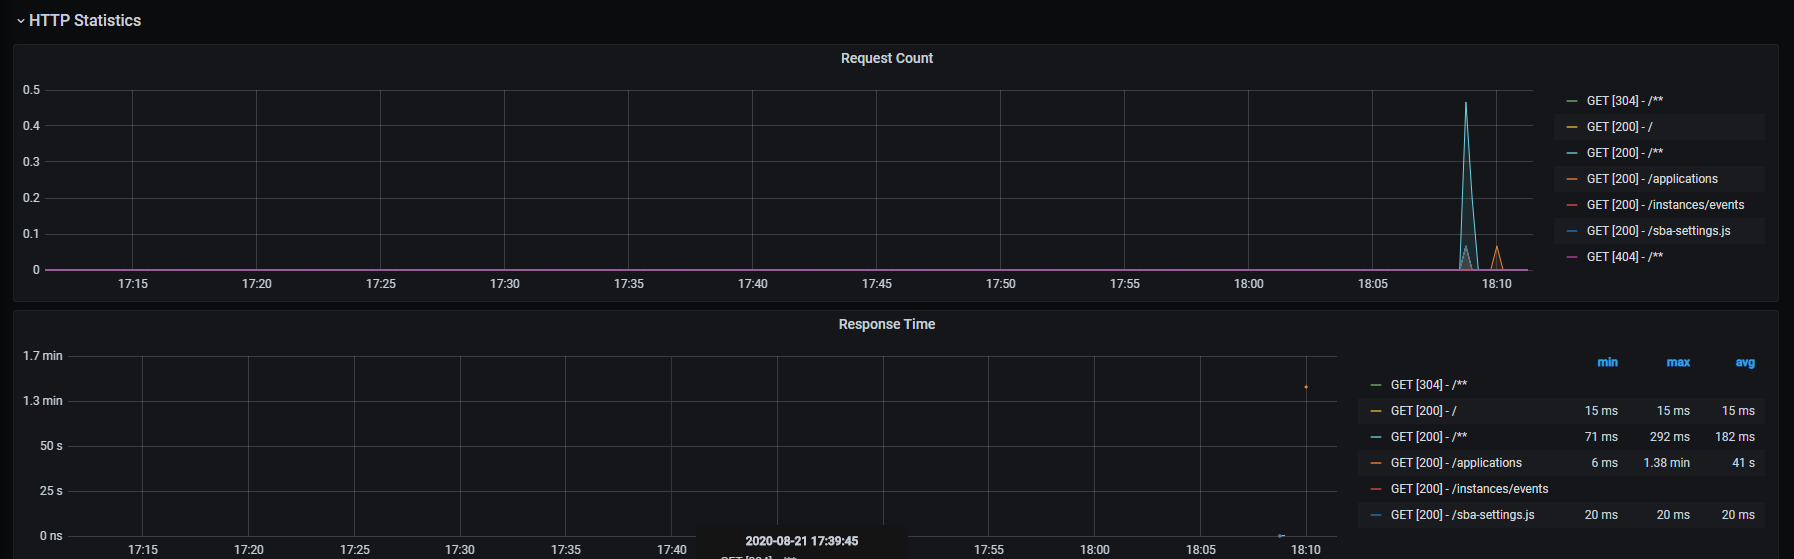Click orange series icon for /applications in Response Time legend
Image resolution: width=1794 pixels, height=559 pixels.
click(1376, 463)
